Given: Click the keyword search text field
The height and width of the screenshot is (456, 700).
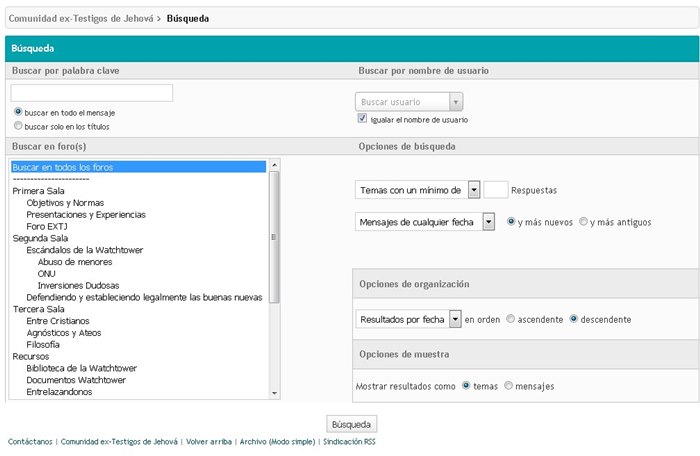Looking at the screenshot, I should tap(92, 93).
